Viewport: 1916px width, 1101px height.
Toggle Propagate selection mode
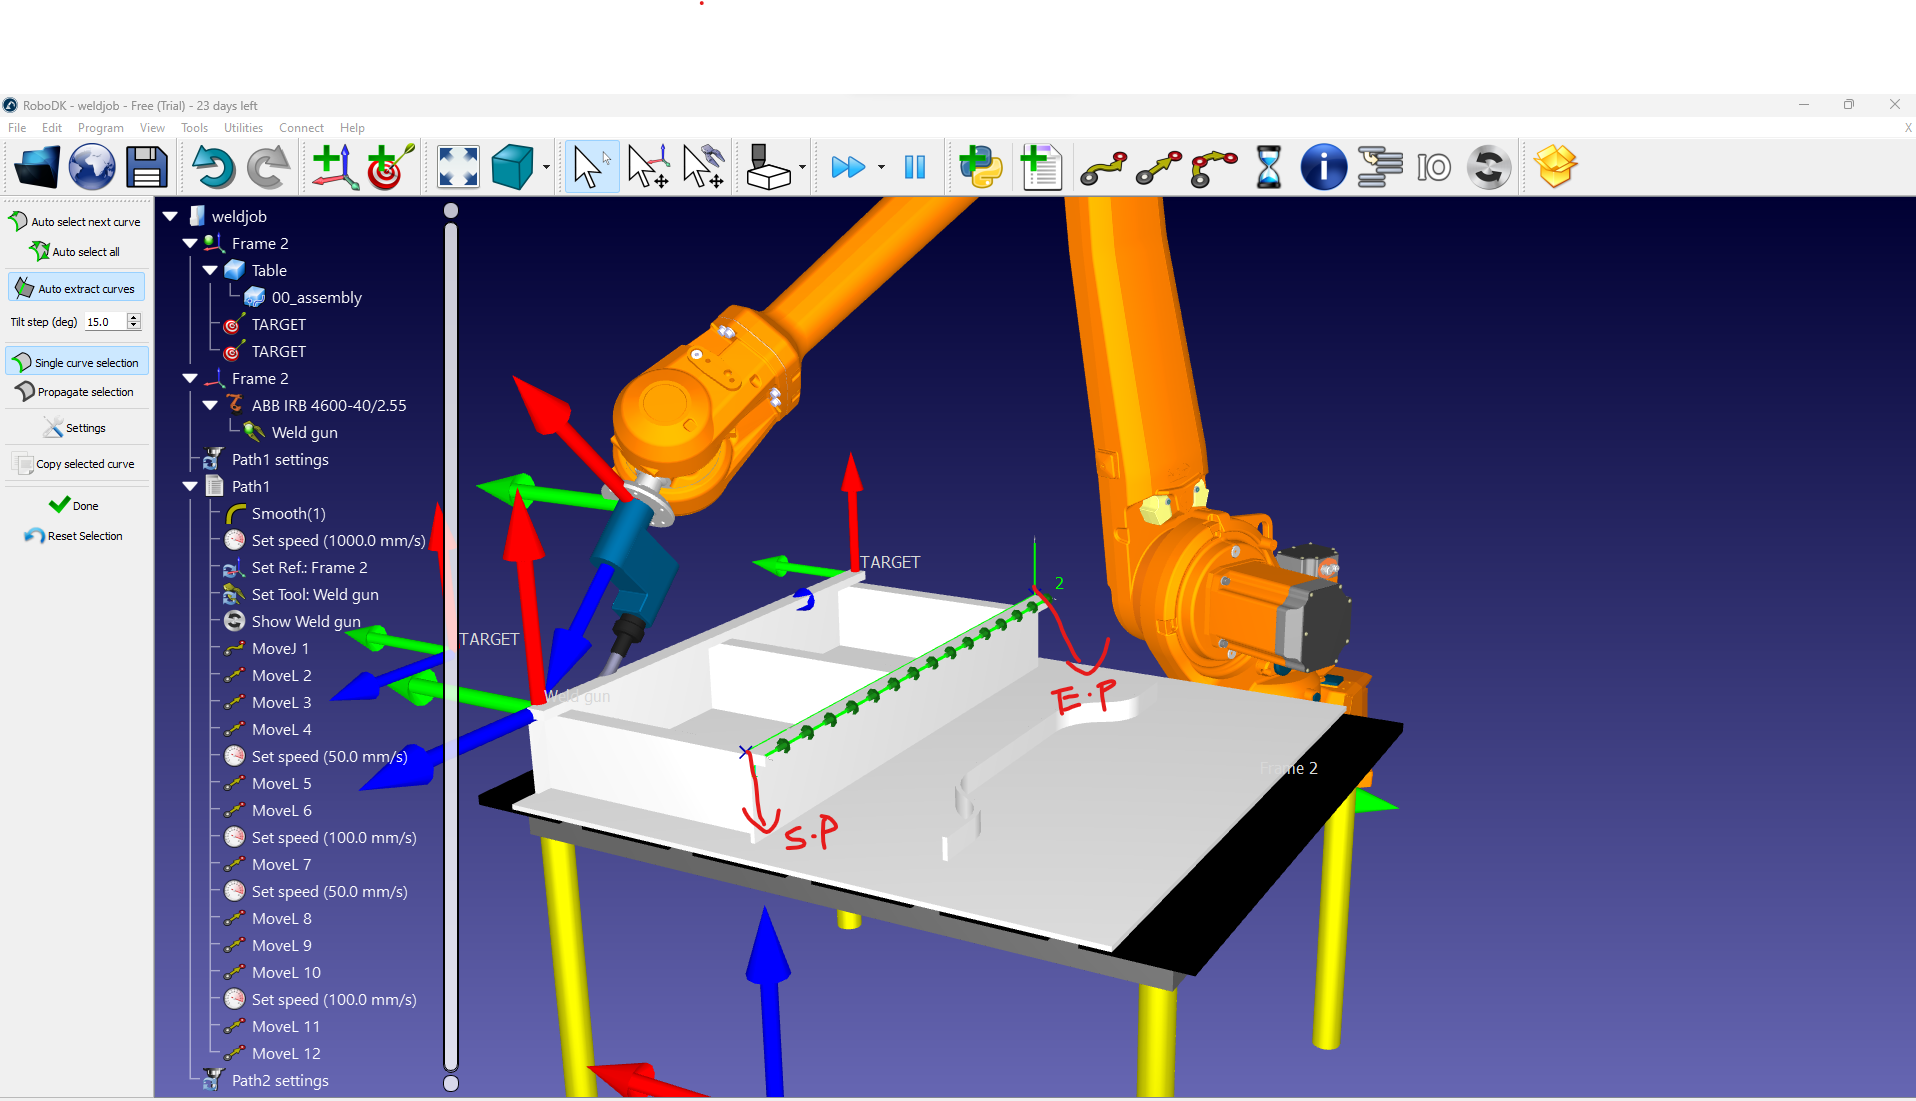tap(77, 392)
